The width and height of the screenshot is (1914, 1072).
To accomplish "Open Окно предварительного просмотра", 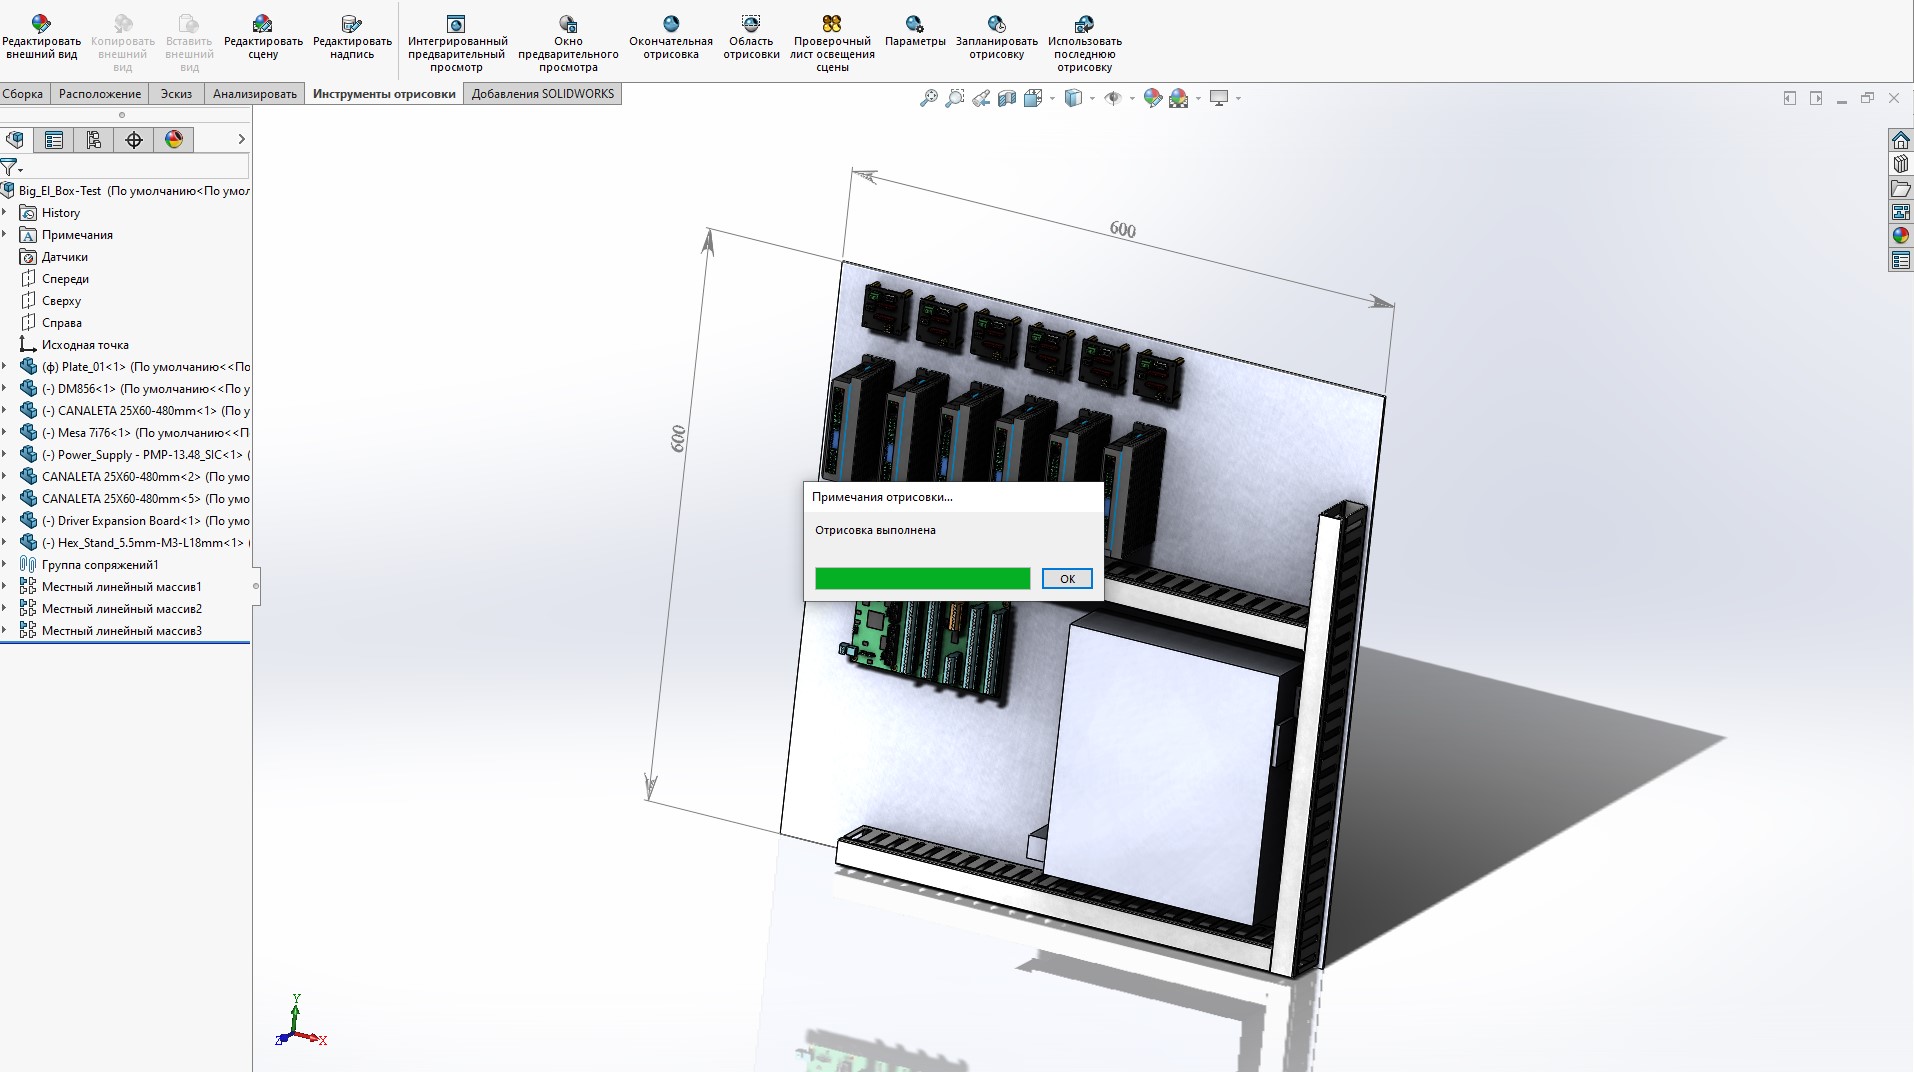I will (568, 43).
